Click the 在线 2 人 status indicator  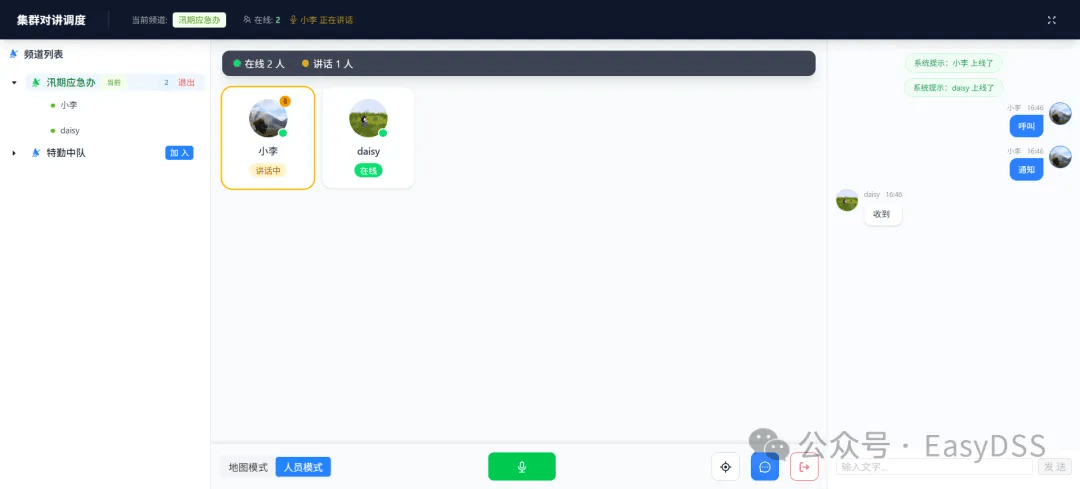(259, 63)
